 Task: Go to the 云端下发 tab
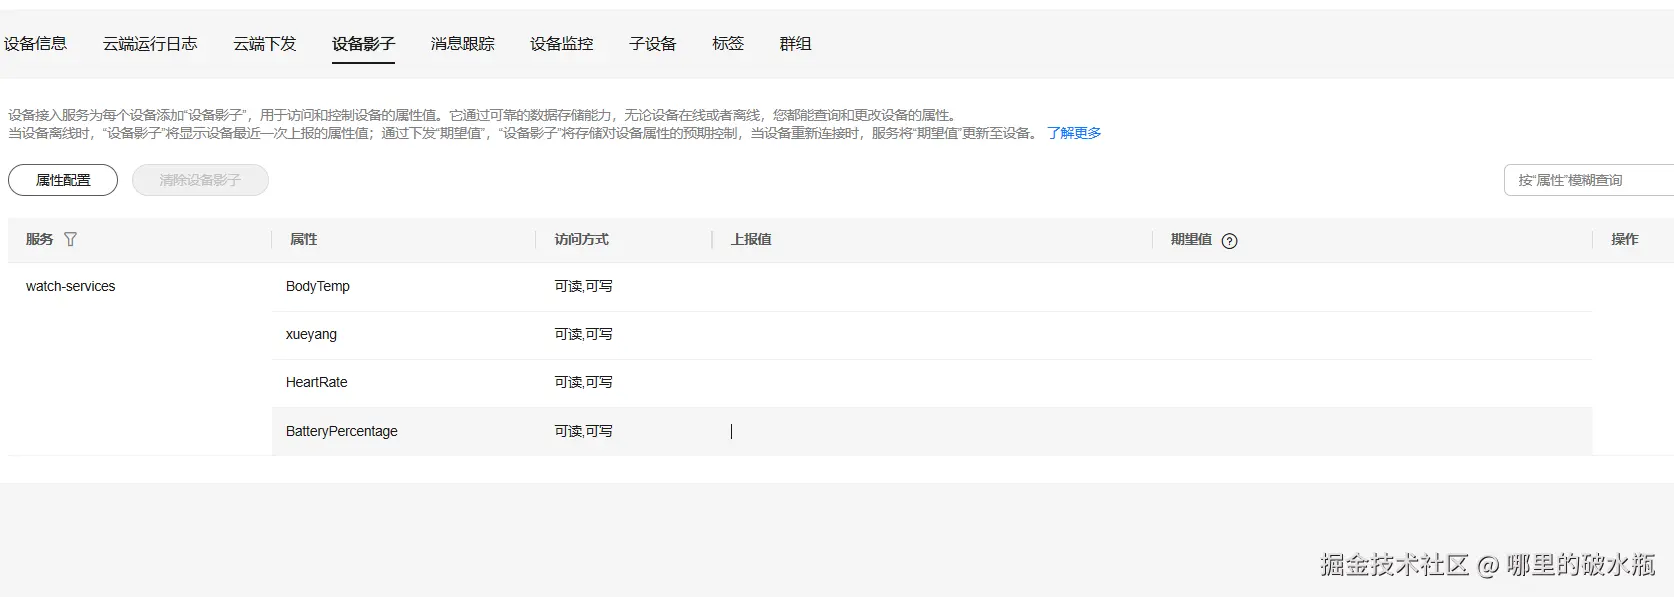(x=265, y=44)
